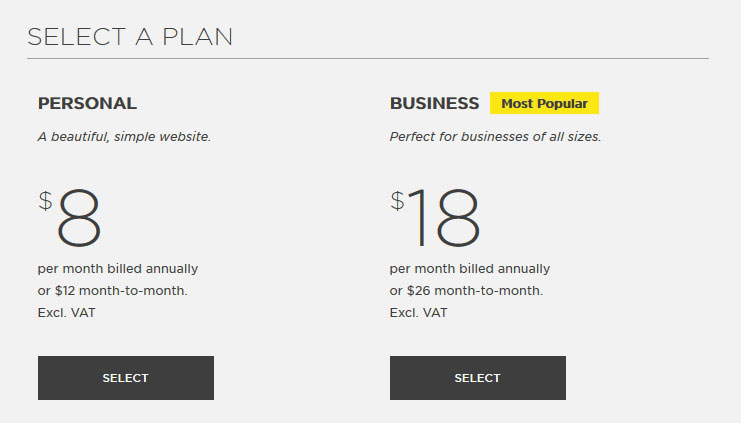Click "Perfect for businesses of all sizes." tagline
This screenshot has height=423, width=741.
[495, 137]
